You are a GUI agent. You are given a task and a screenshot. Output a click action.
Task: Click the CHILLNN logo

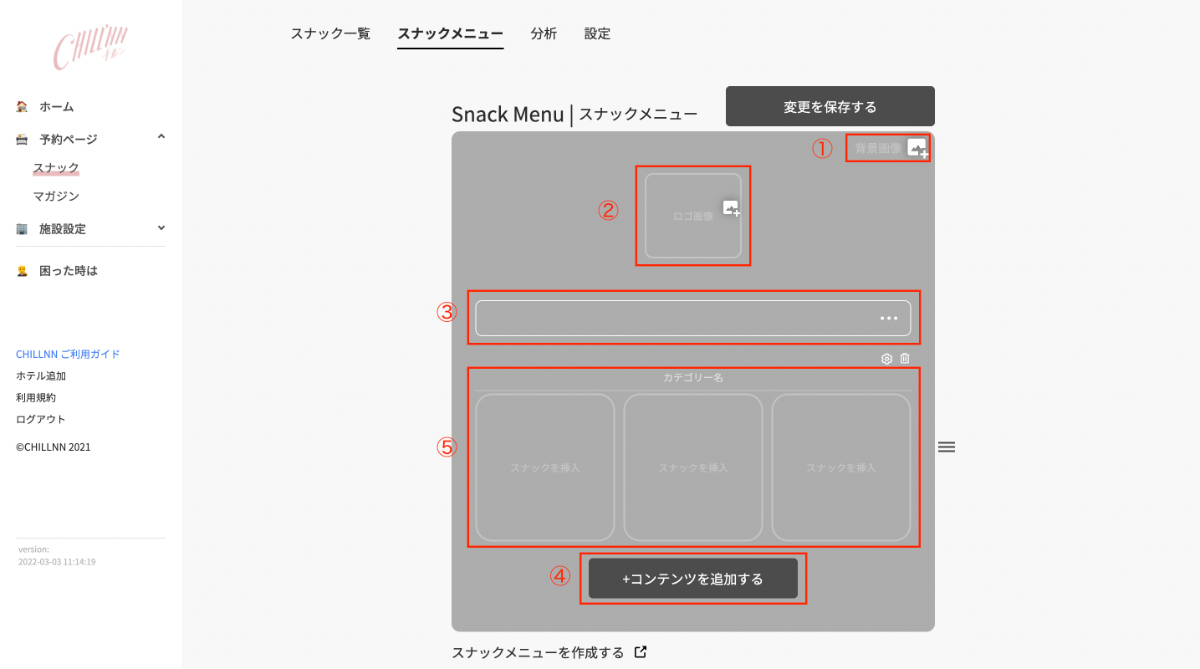tap(90, 48)
